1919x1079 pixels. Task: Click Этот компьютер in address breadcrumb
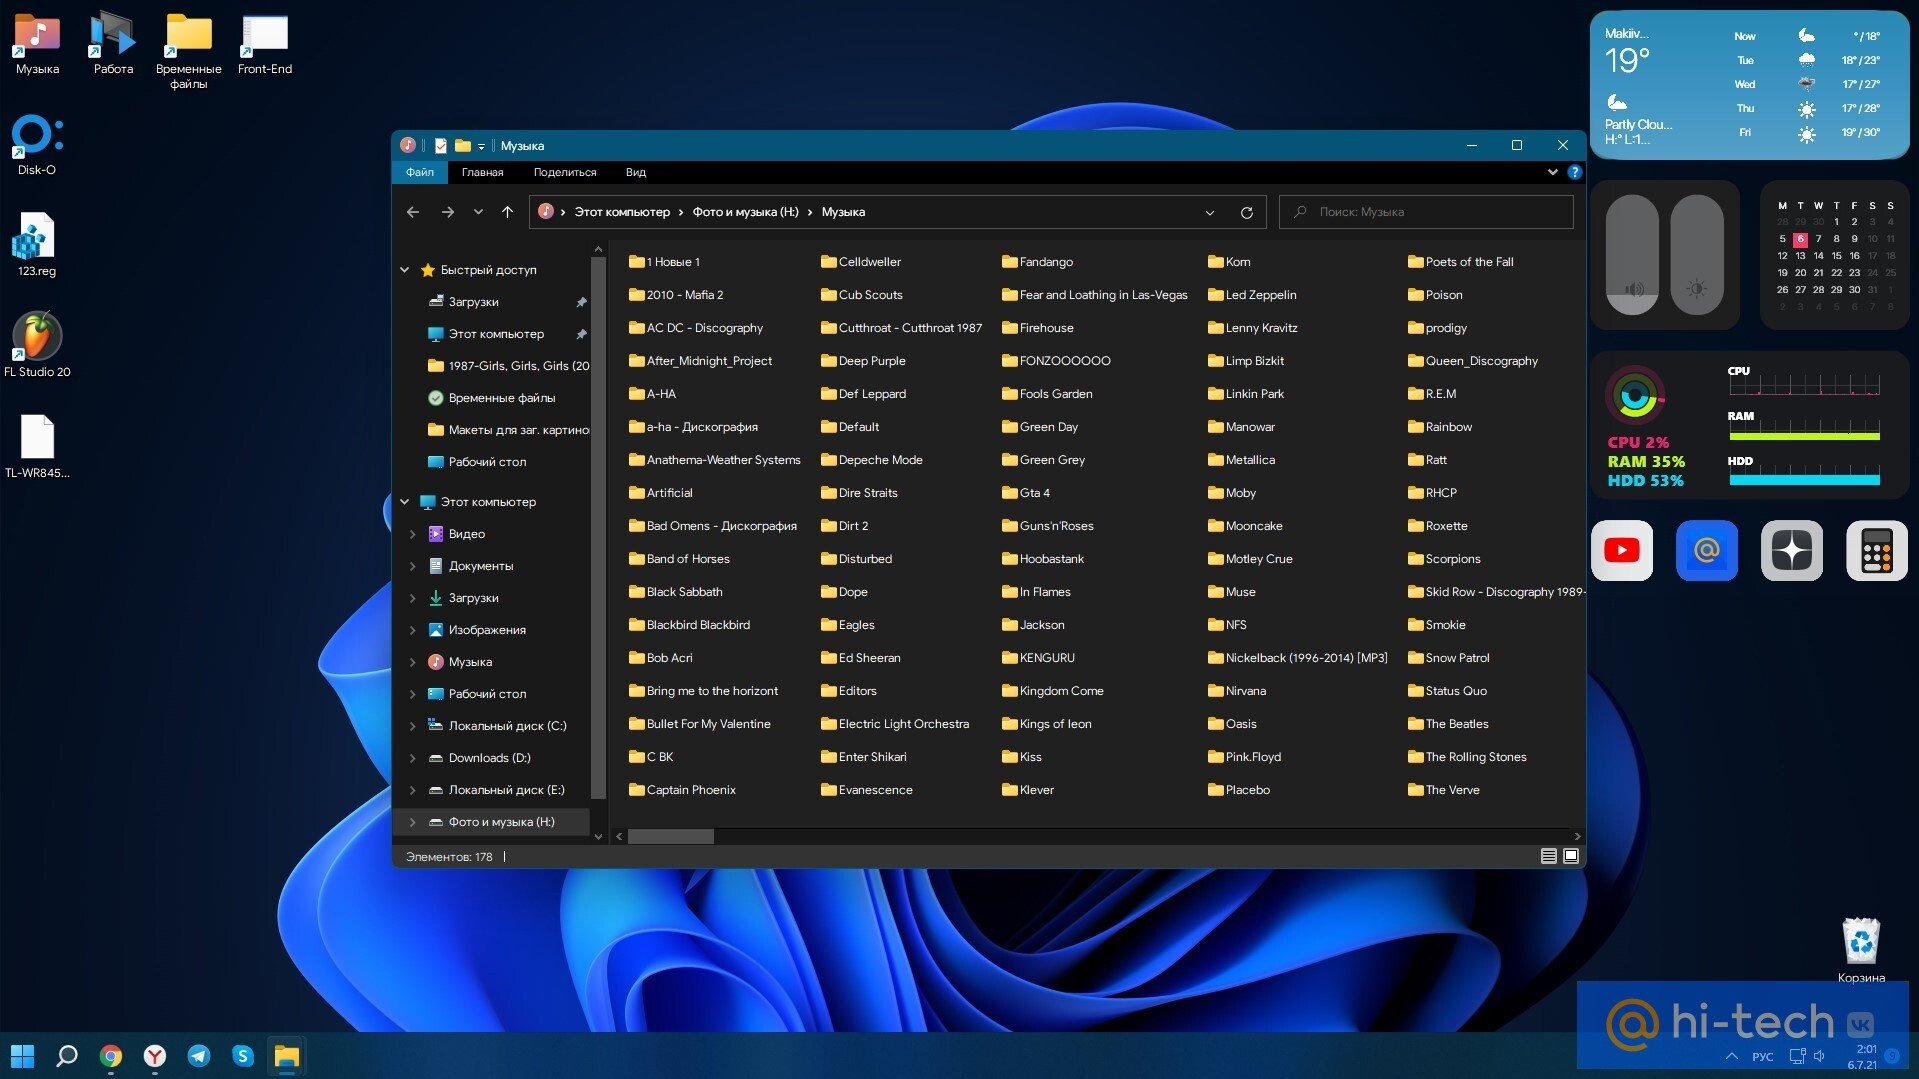click(622, 212)
